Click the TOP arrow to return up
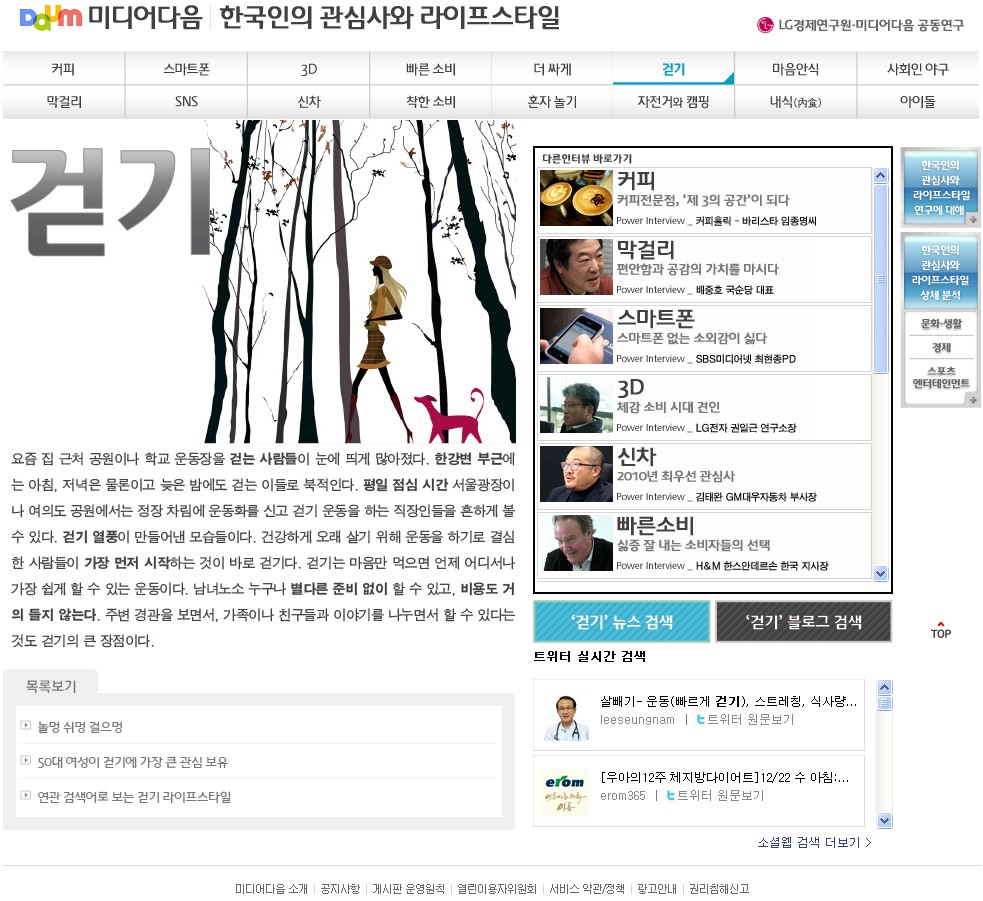The image size is (983, 901). pos(940,630)
